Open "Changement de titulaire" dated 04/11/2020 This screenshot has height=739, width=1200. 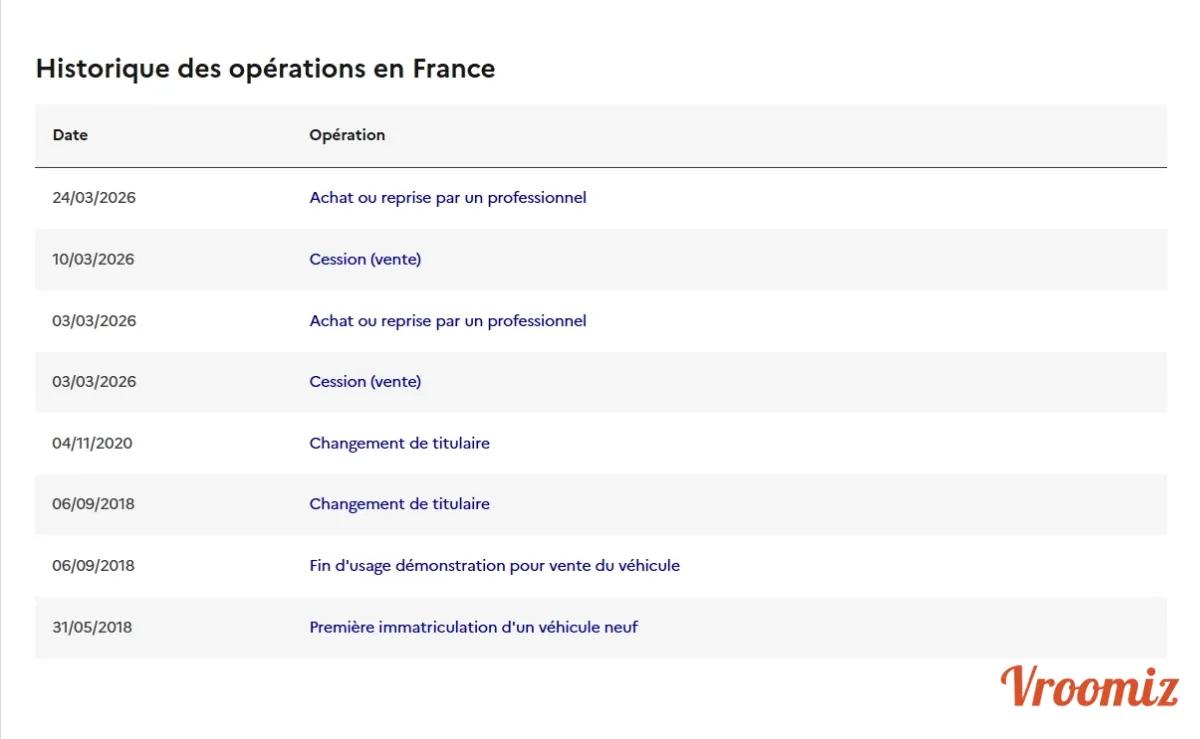399,443
